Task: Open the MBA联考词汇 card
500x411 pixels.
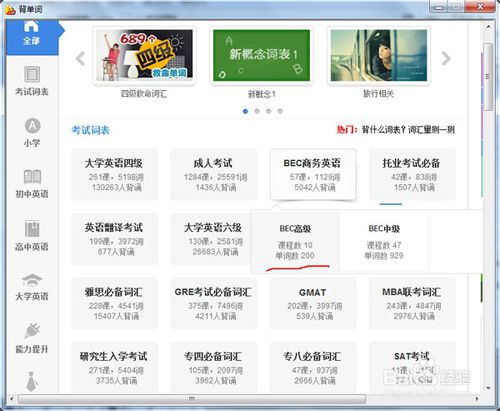Action: (412, 303)
